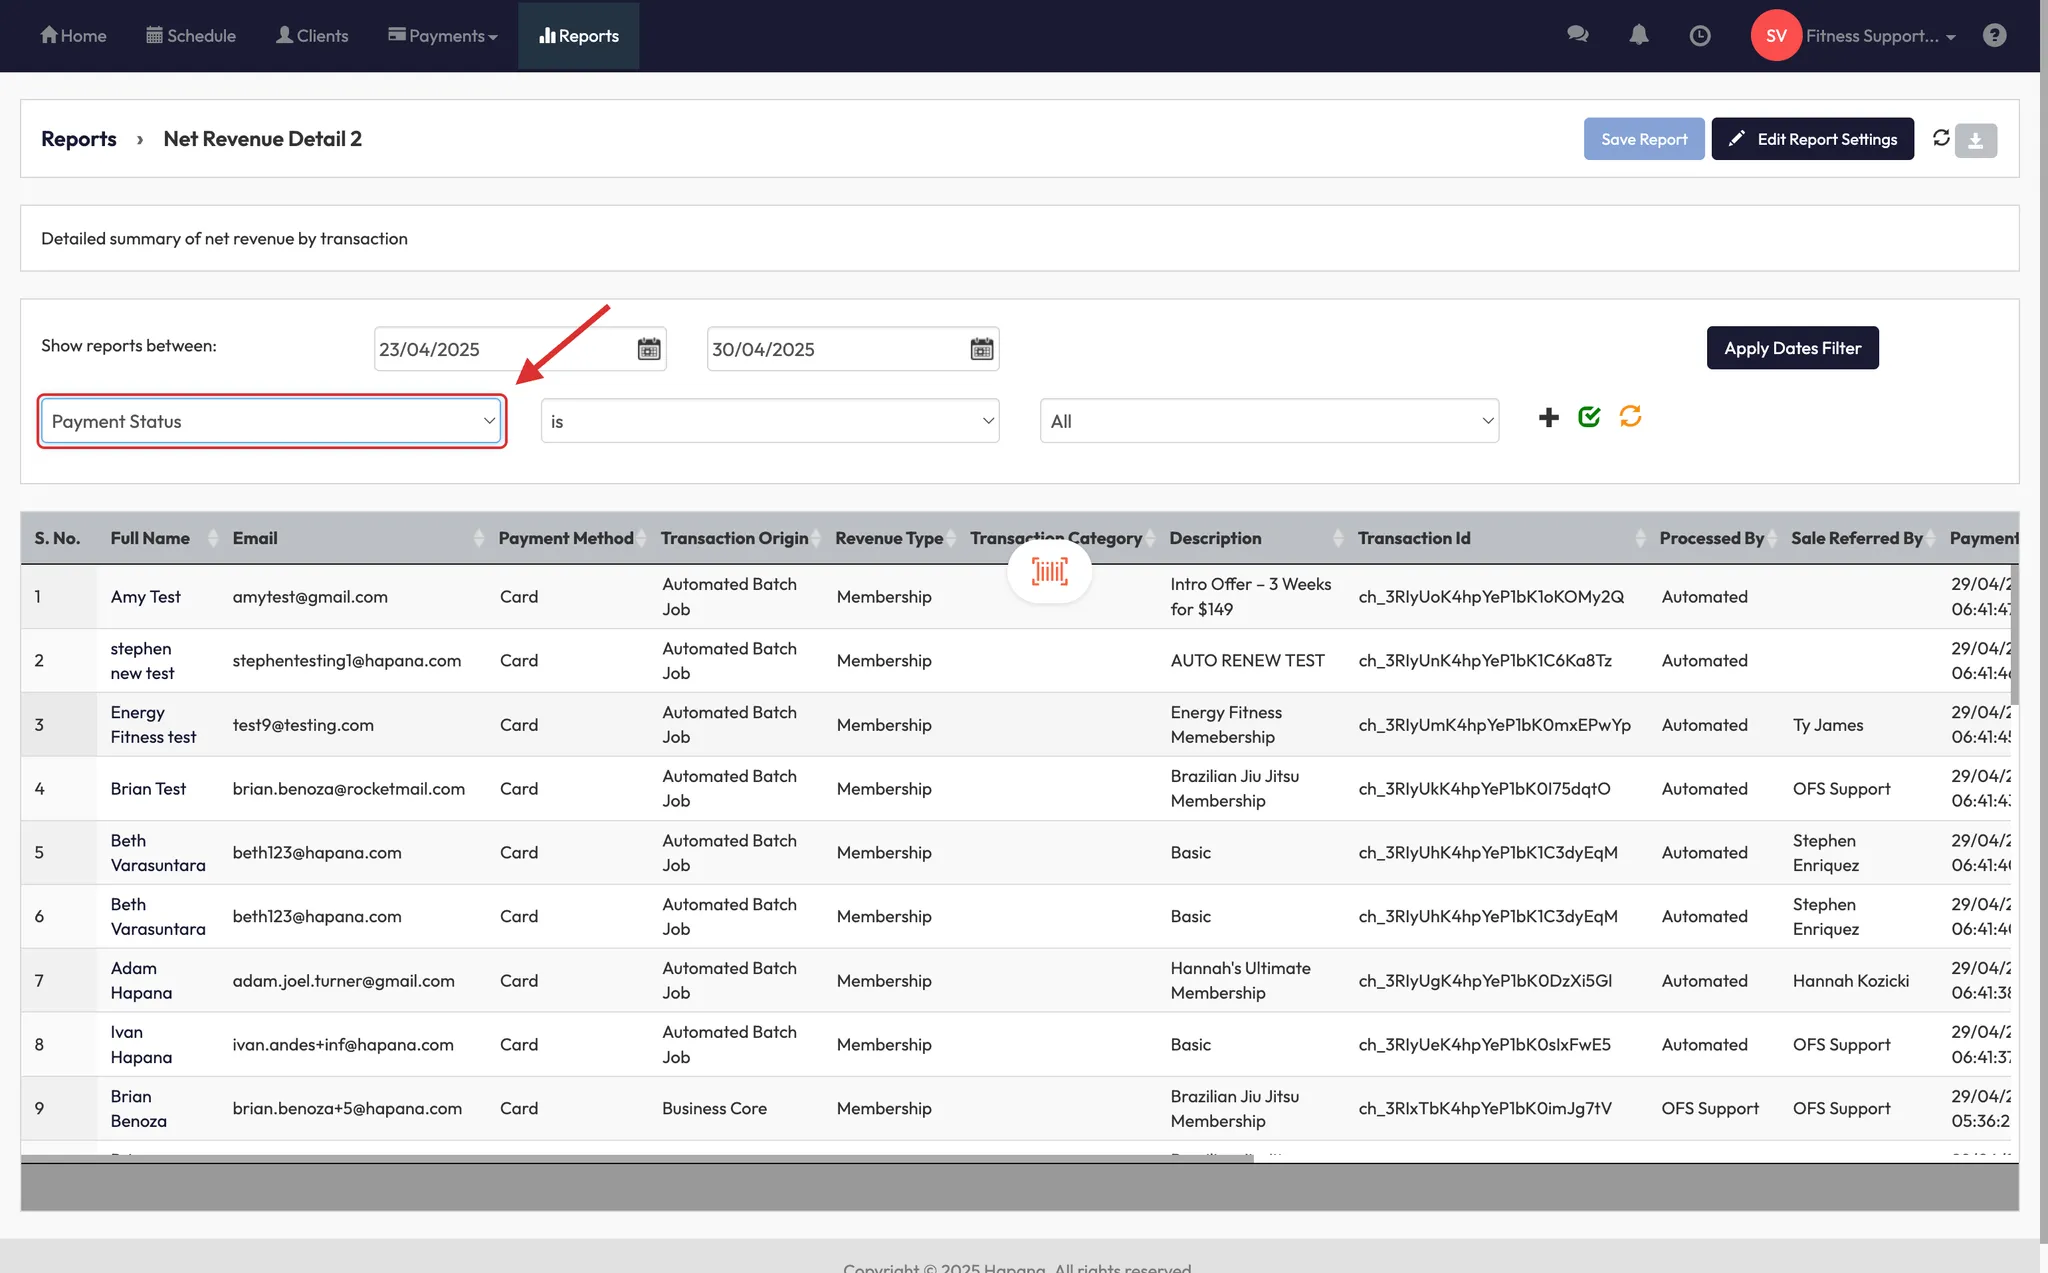
Task: Expand the Payments menu
Action: (443, 36)
